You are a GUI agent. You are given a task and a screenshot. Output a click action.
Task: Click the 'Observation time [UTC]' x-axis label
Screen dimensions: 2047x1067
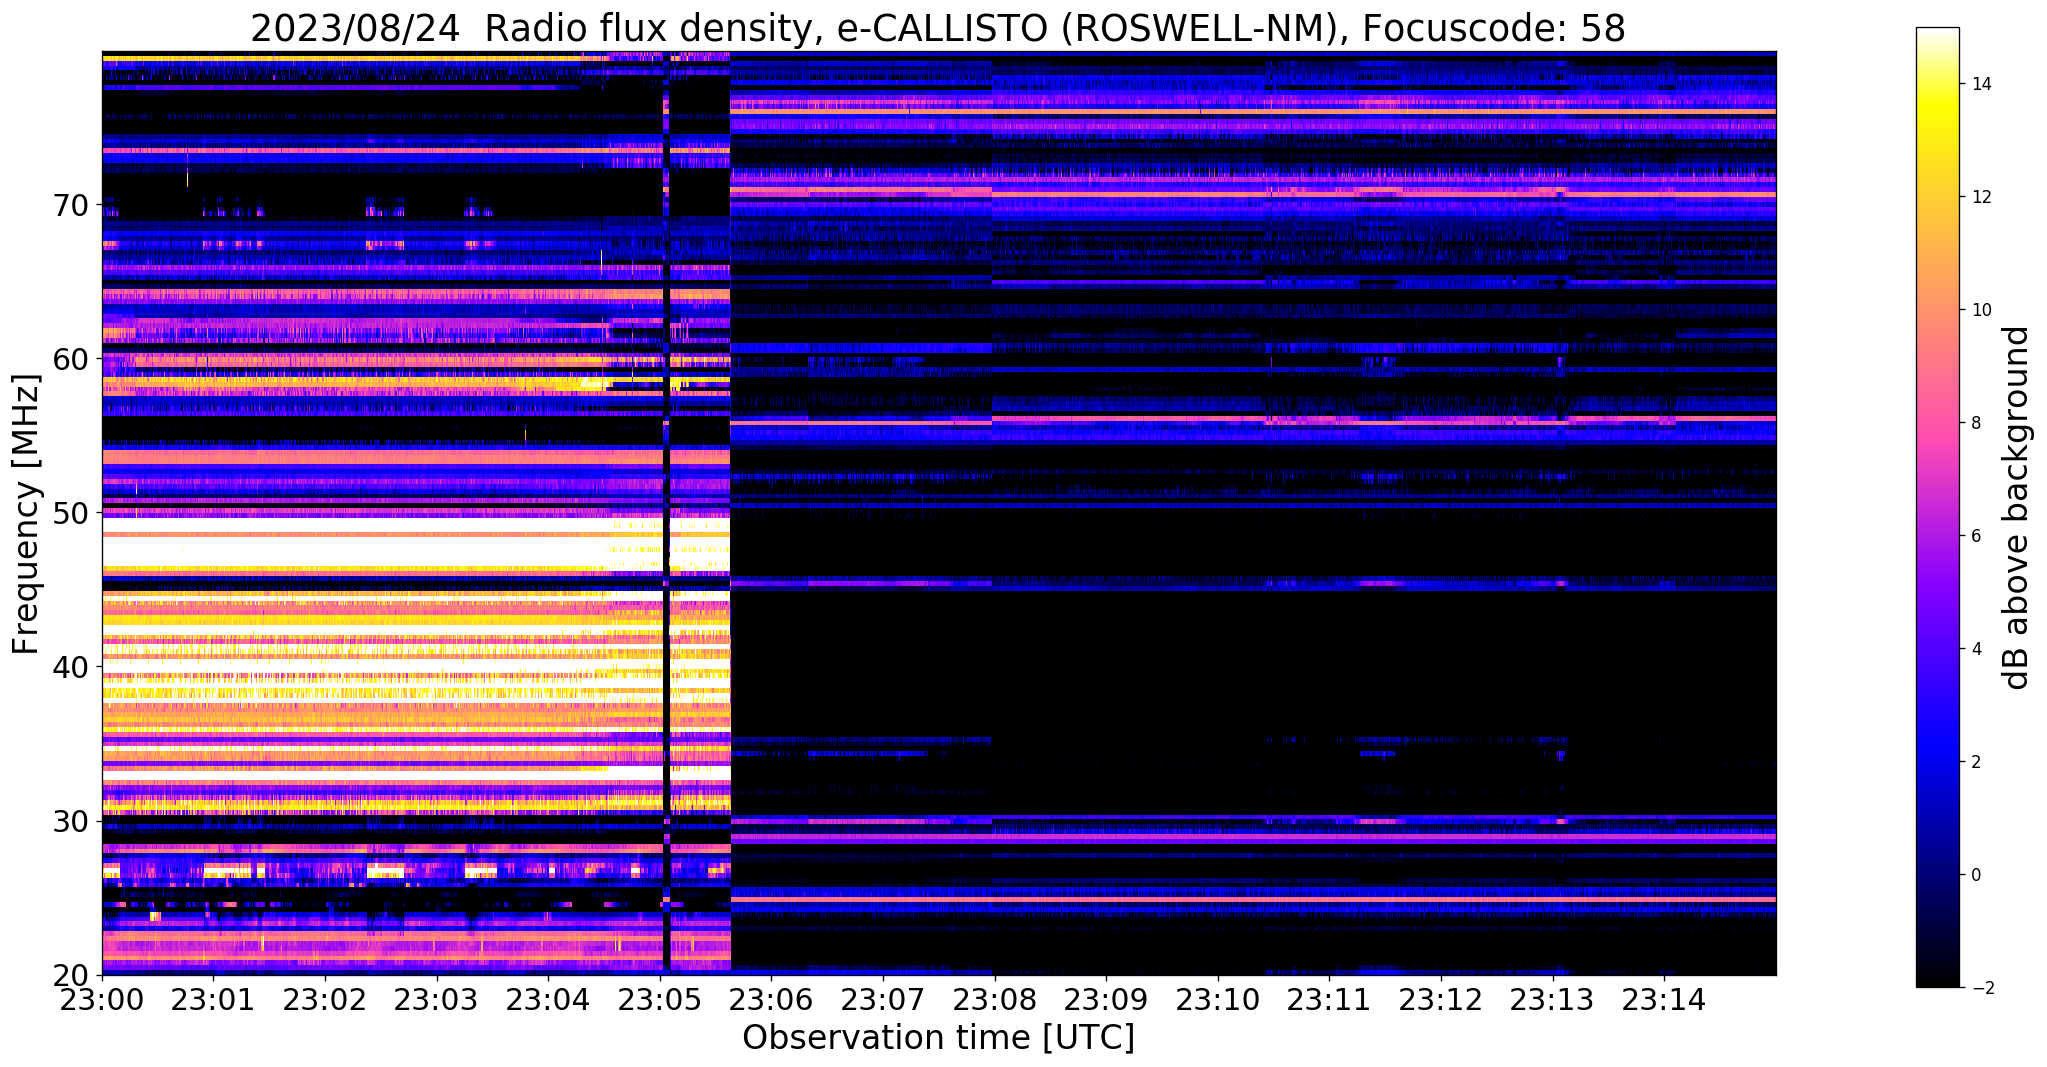coord(938,1038)
